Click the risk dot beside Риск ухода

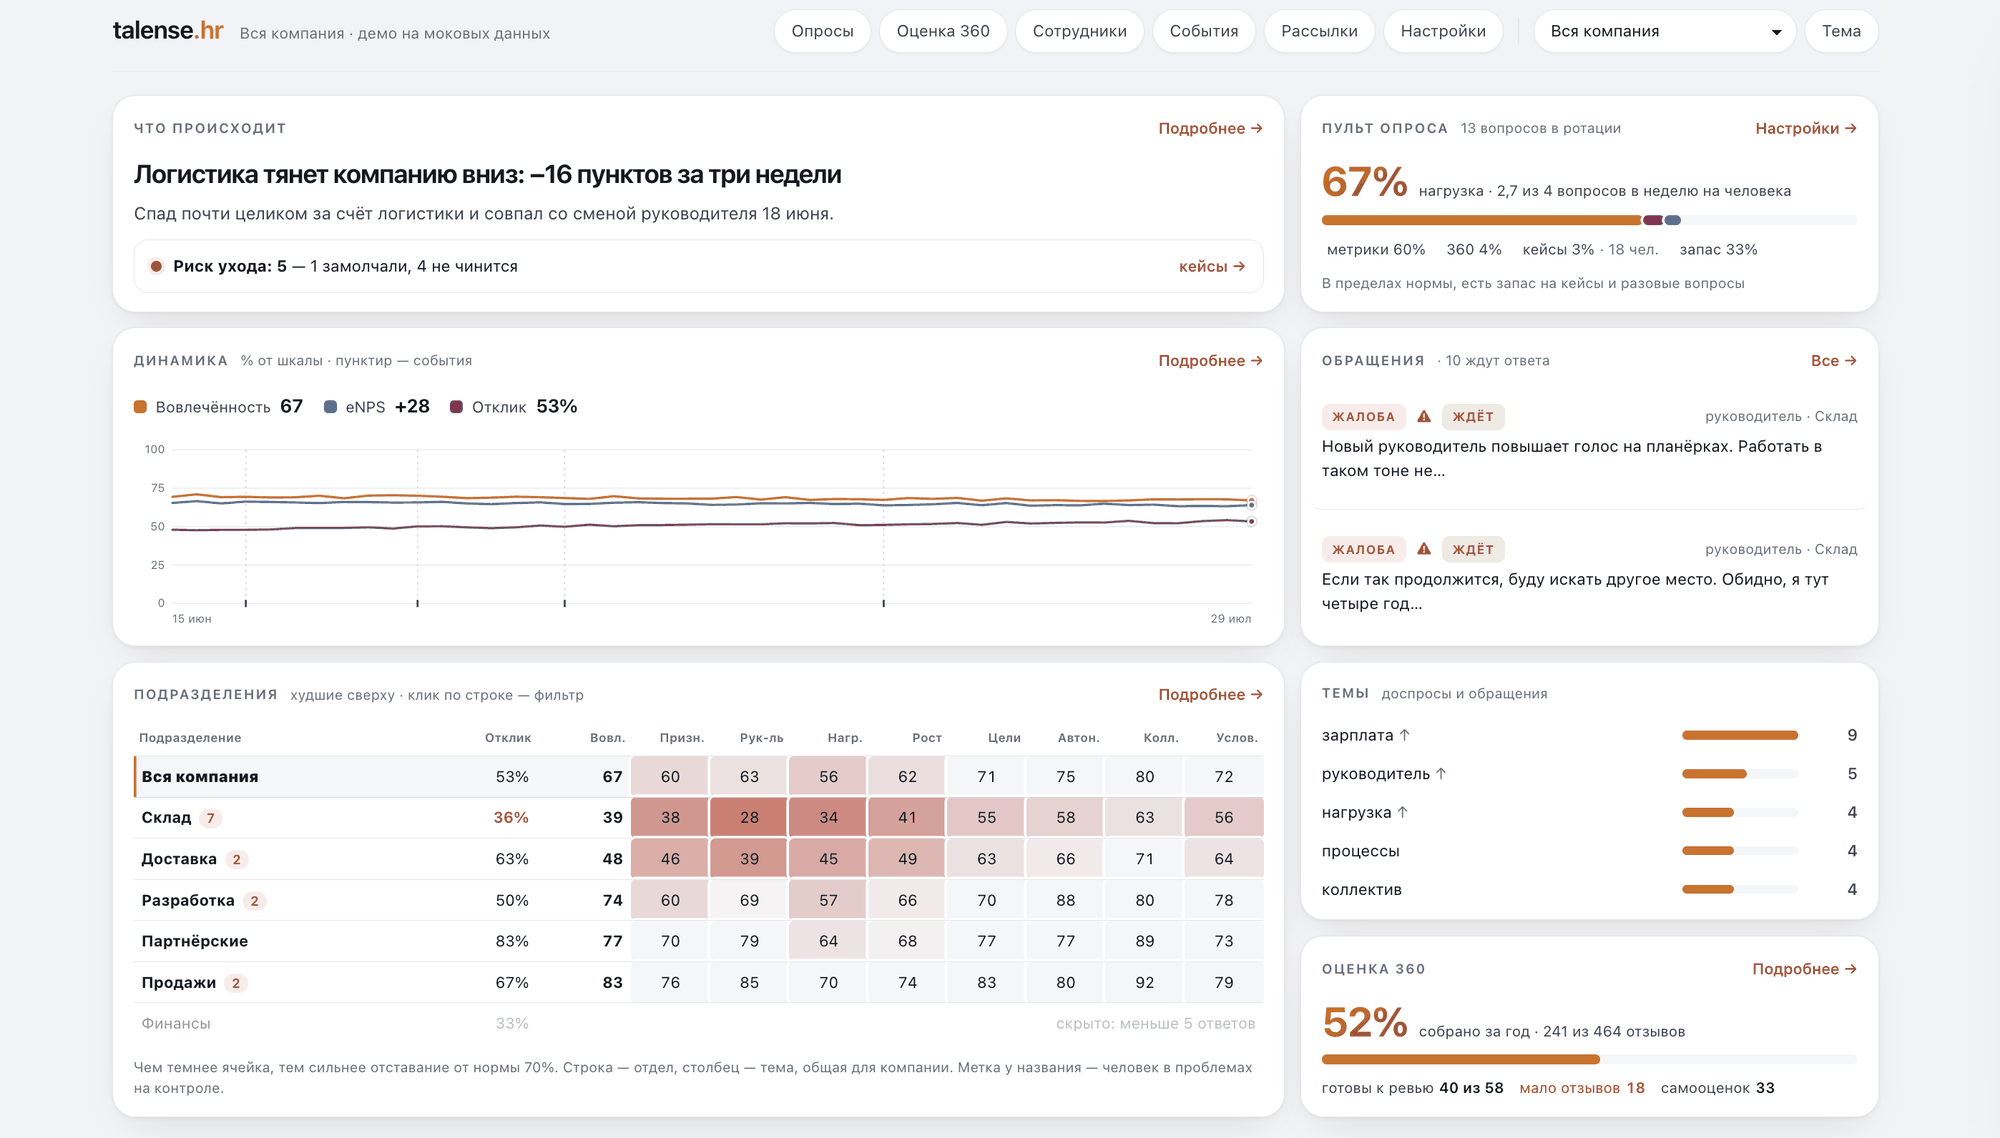[156, 266]
